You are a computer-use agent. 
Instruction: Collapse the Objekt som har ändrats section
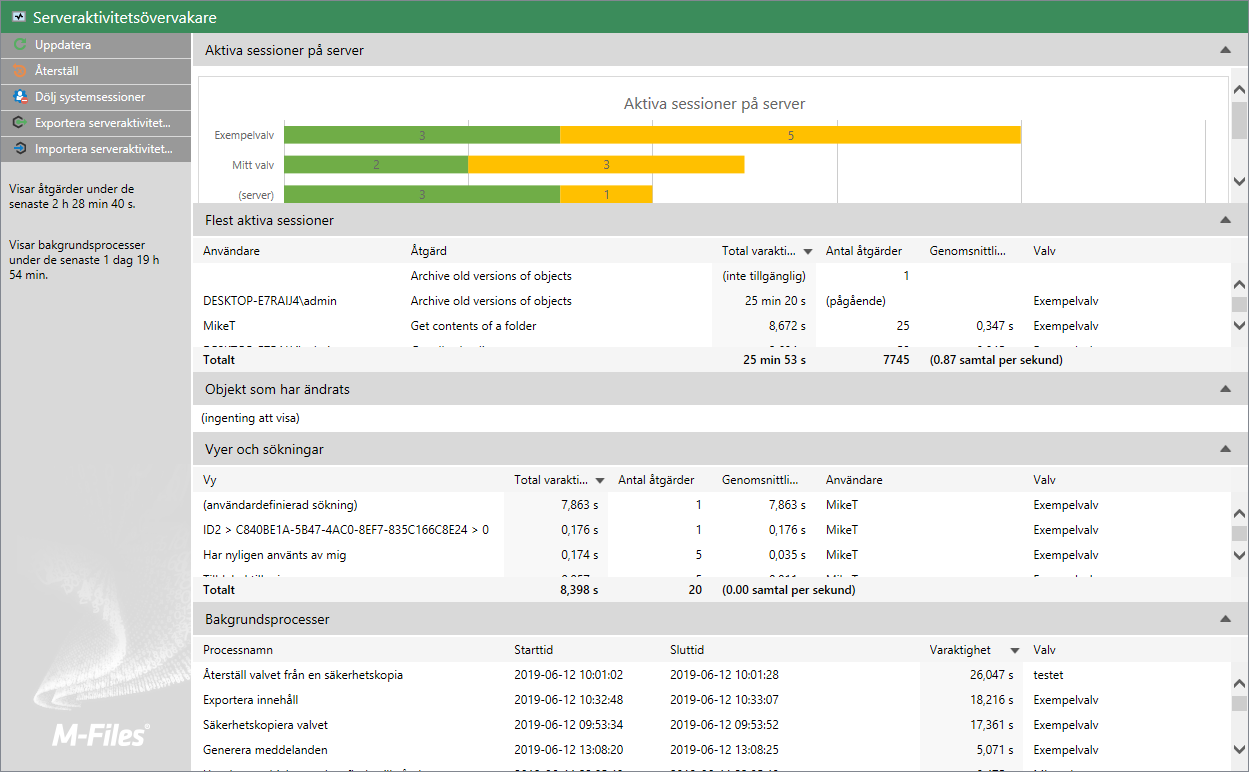click(x=1225, y=389)
